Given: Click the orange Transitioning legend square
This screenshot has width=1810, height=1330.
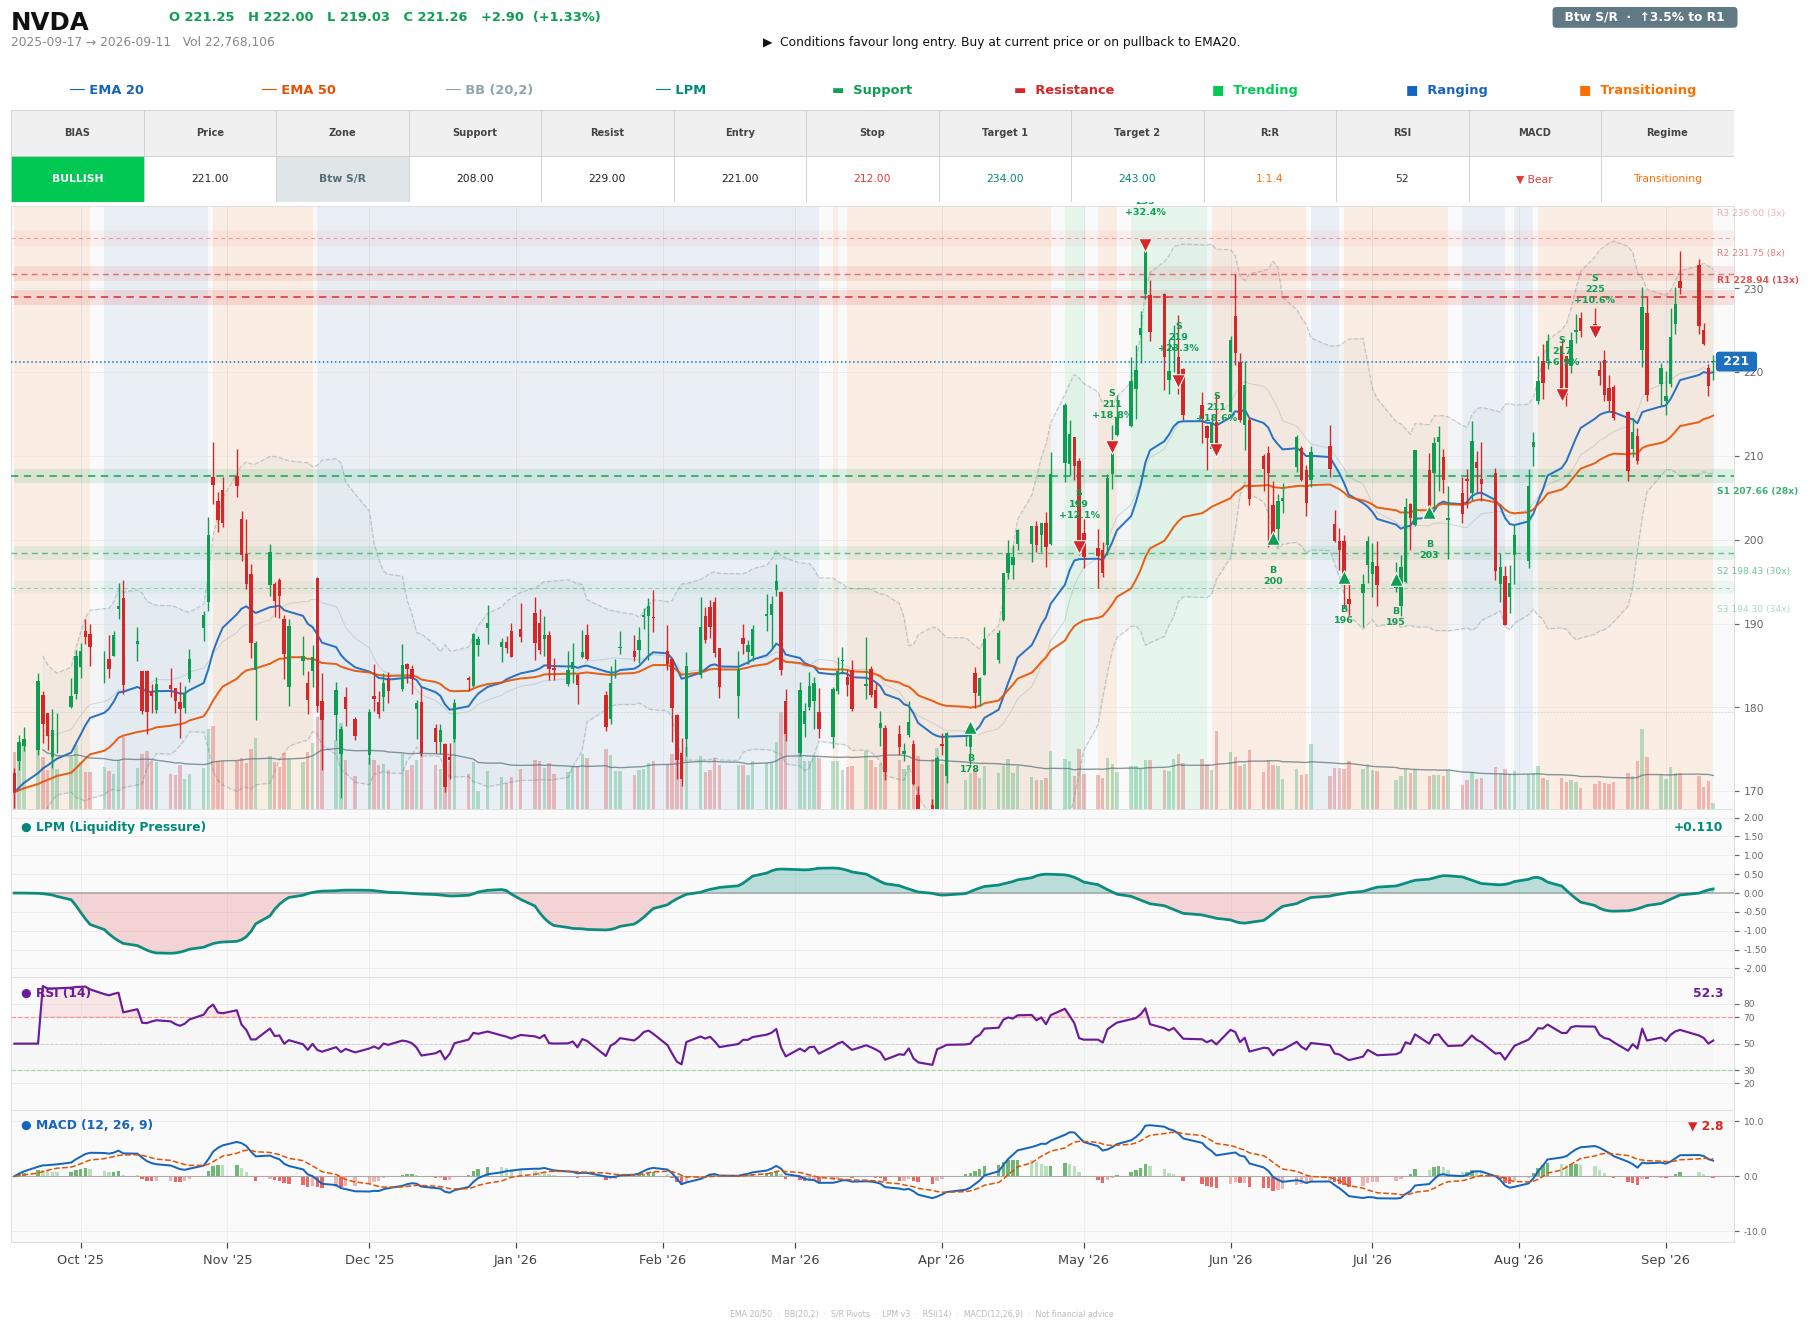Looking at the screenshot, I should click(1585, 90).
